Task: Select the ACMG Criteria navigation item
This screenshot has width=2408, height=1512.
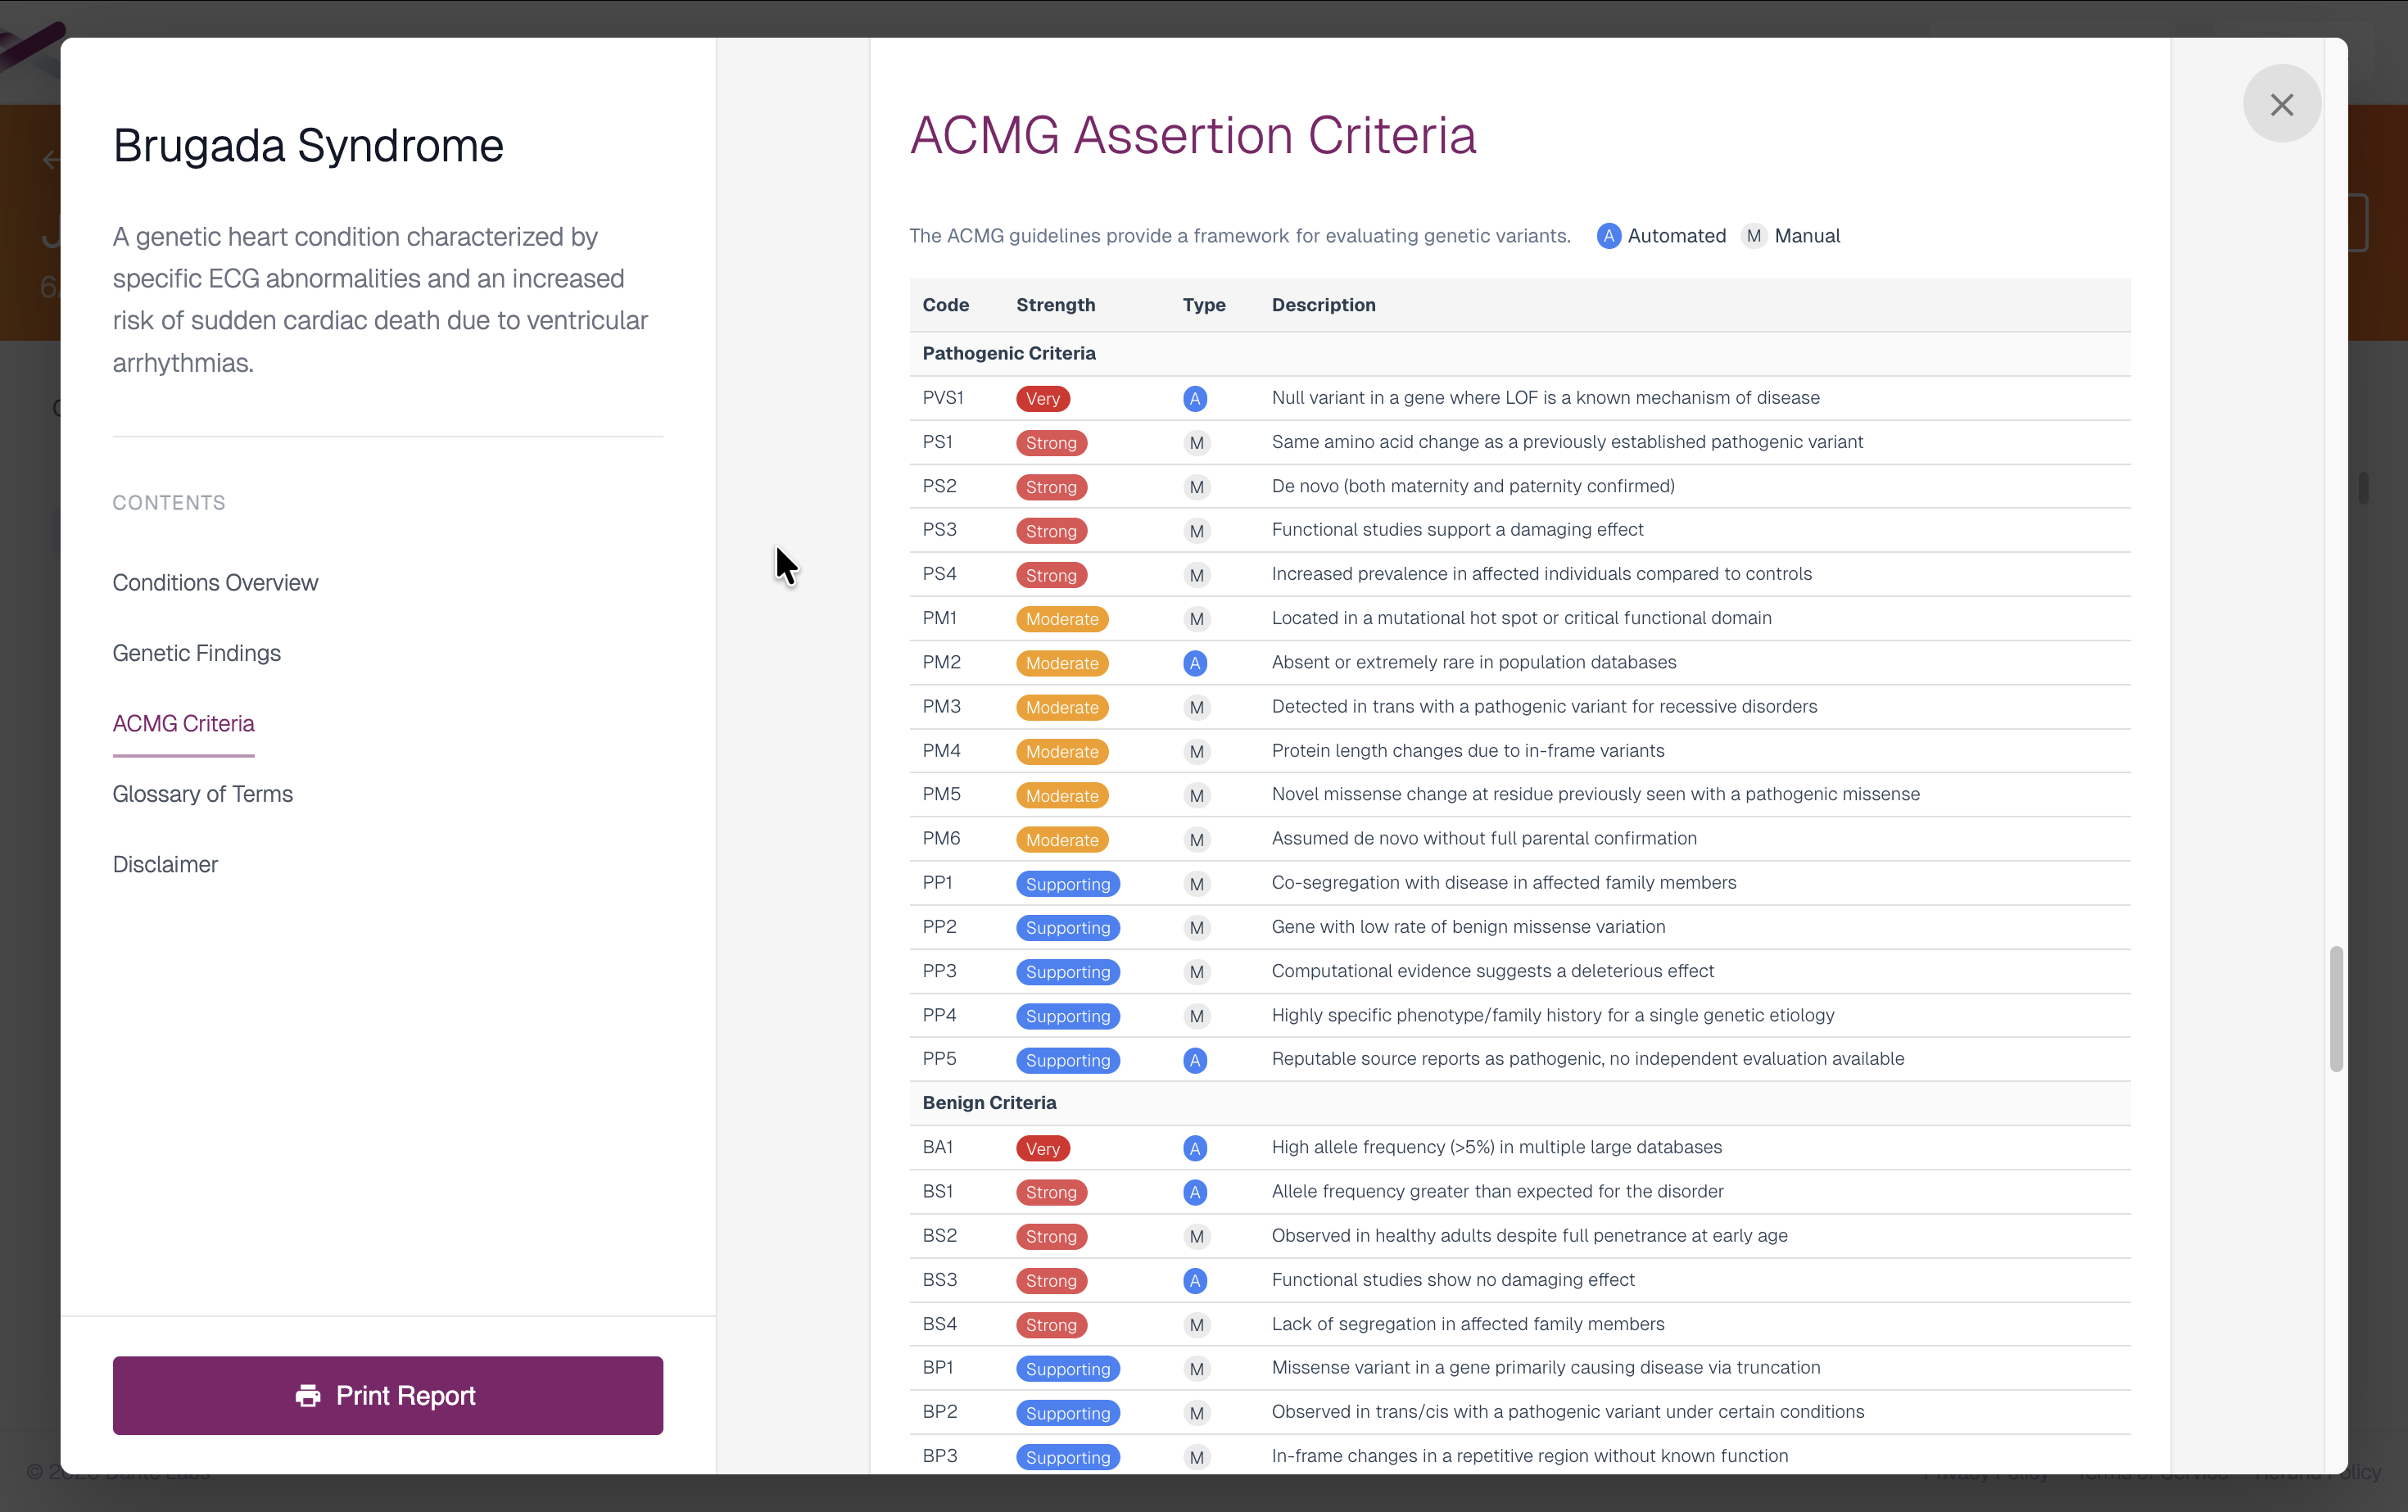Action: click(183, 723)
